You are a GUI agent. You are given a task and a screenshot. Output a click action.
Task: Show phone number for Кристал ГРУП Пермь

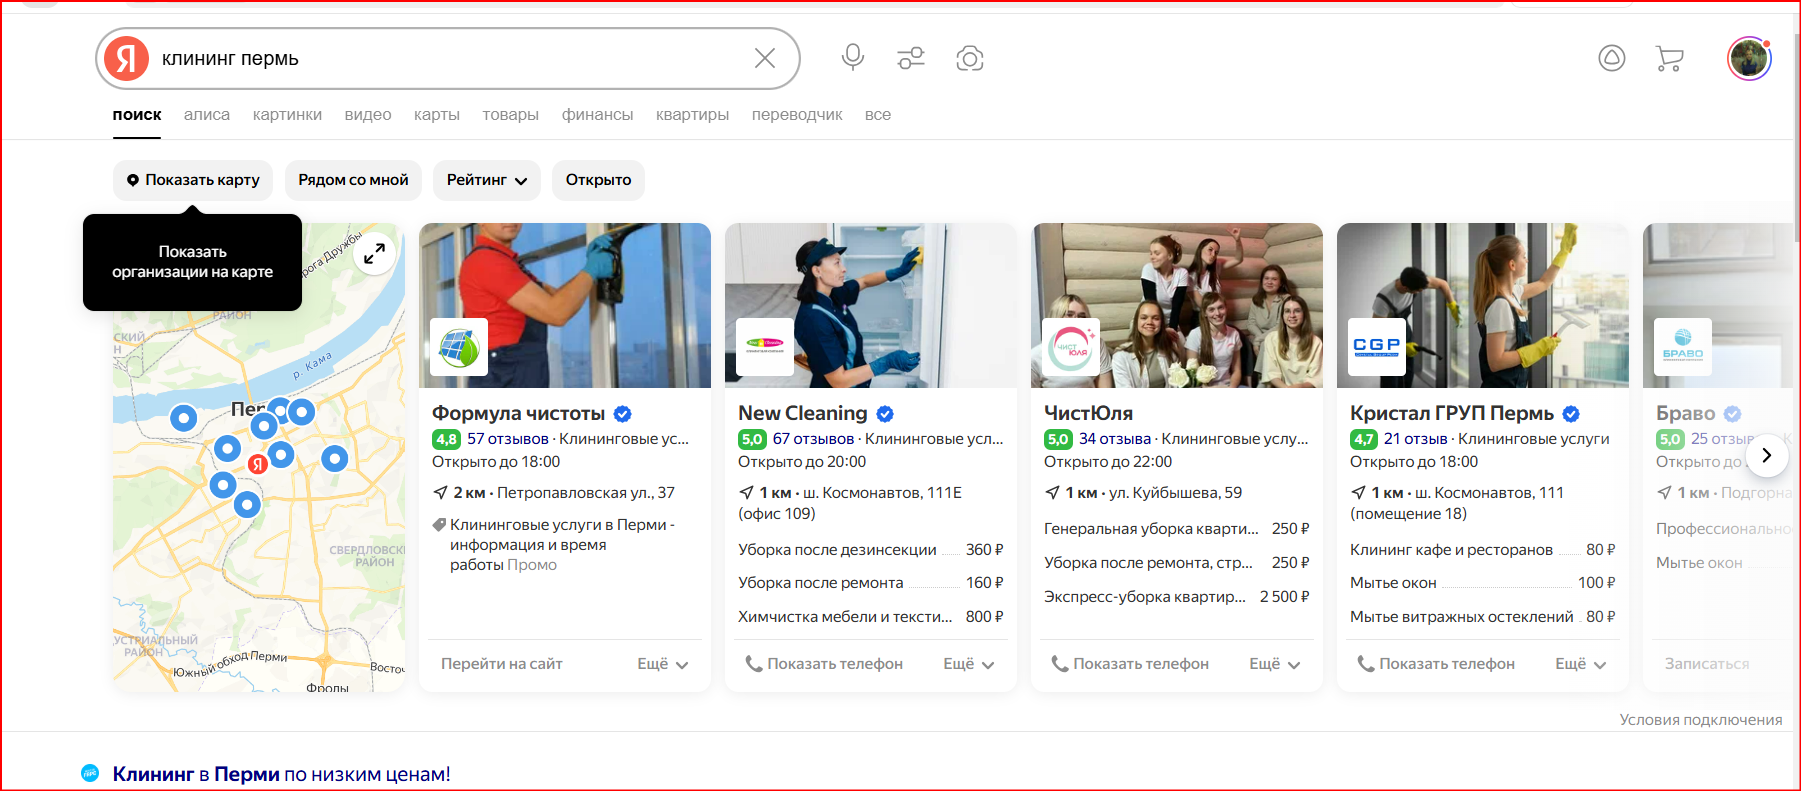pos(1436,664)
